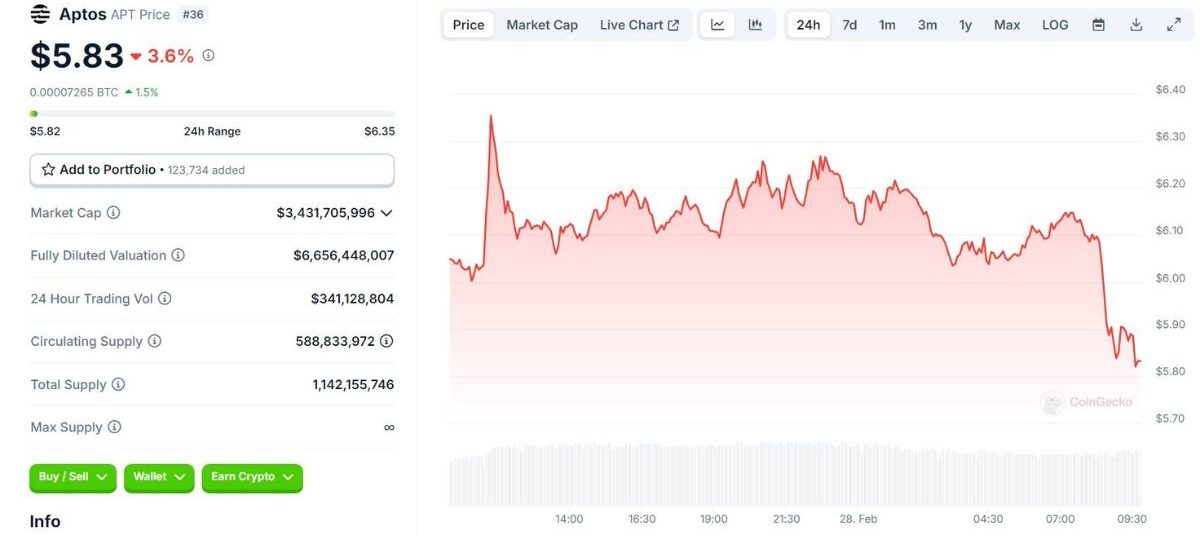1200x536 pixels.
Task: Switch to candlestick chart icon
Action: tap(755, 25)
